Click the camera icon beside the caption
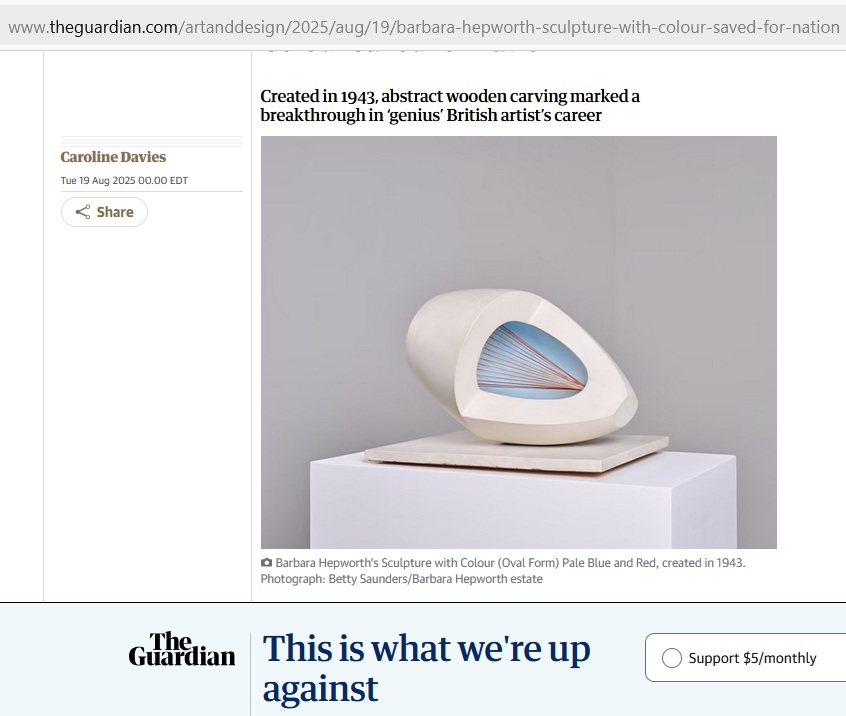Screen dimensions: 846x716 (266, 563)
